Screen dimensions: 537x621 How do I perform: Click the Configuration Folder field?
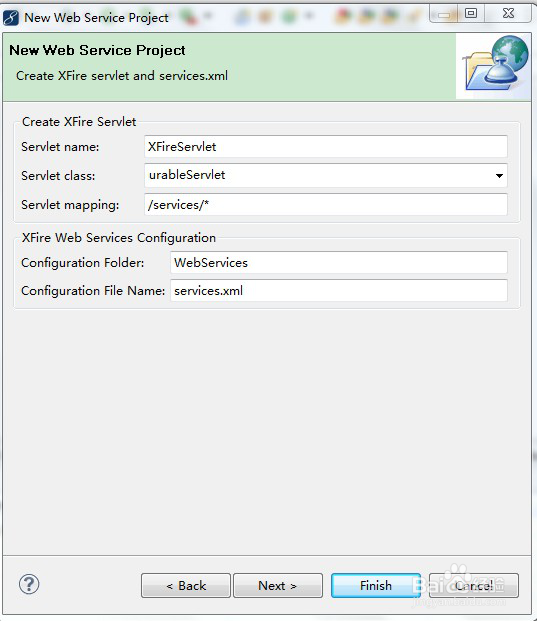pos(339,262)
